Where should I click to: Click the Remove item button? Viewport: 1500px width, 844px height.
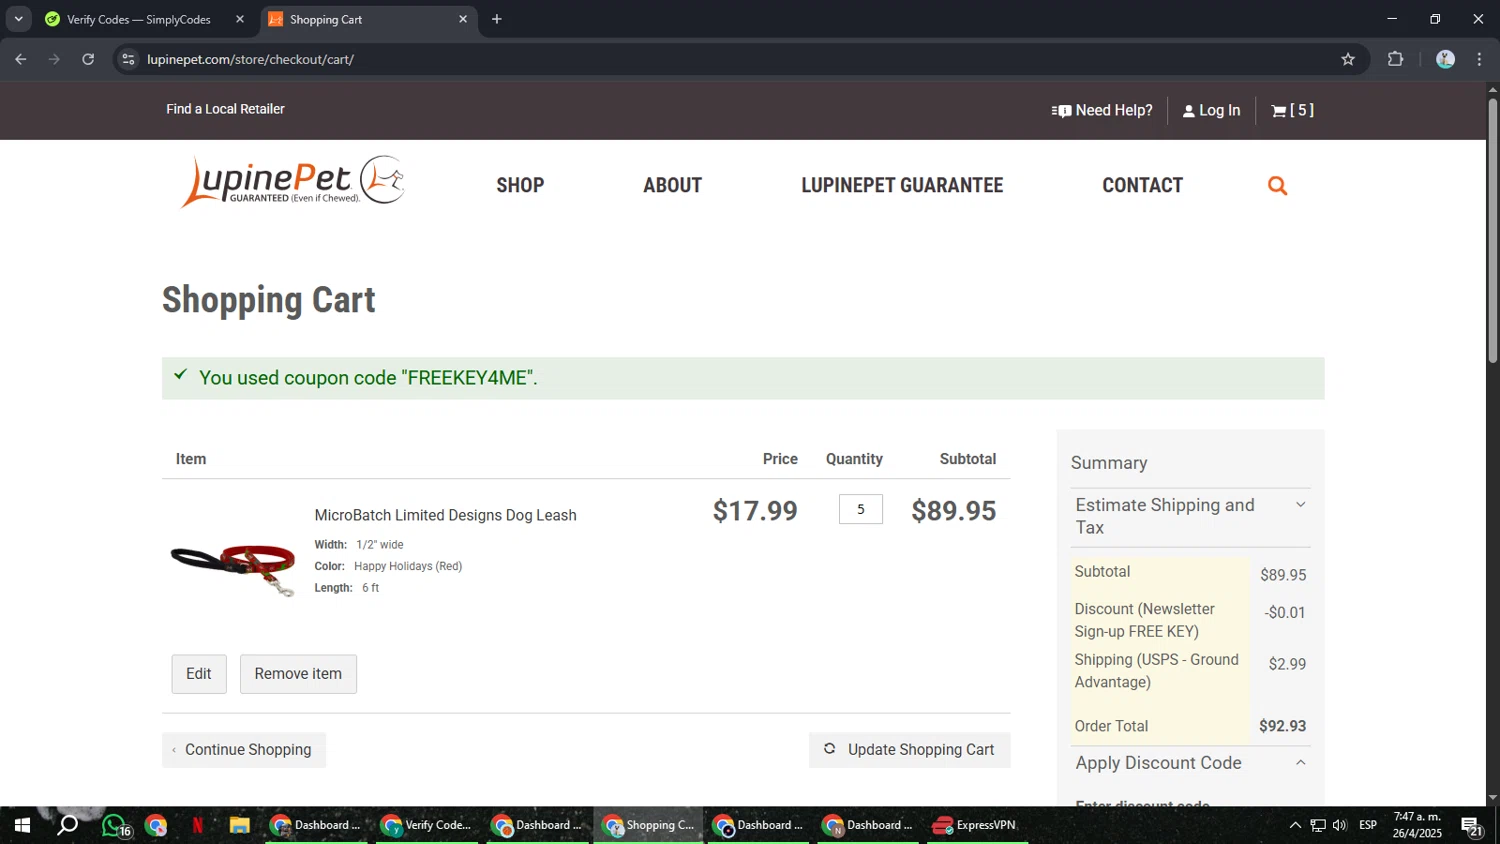coord(298,674)
